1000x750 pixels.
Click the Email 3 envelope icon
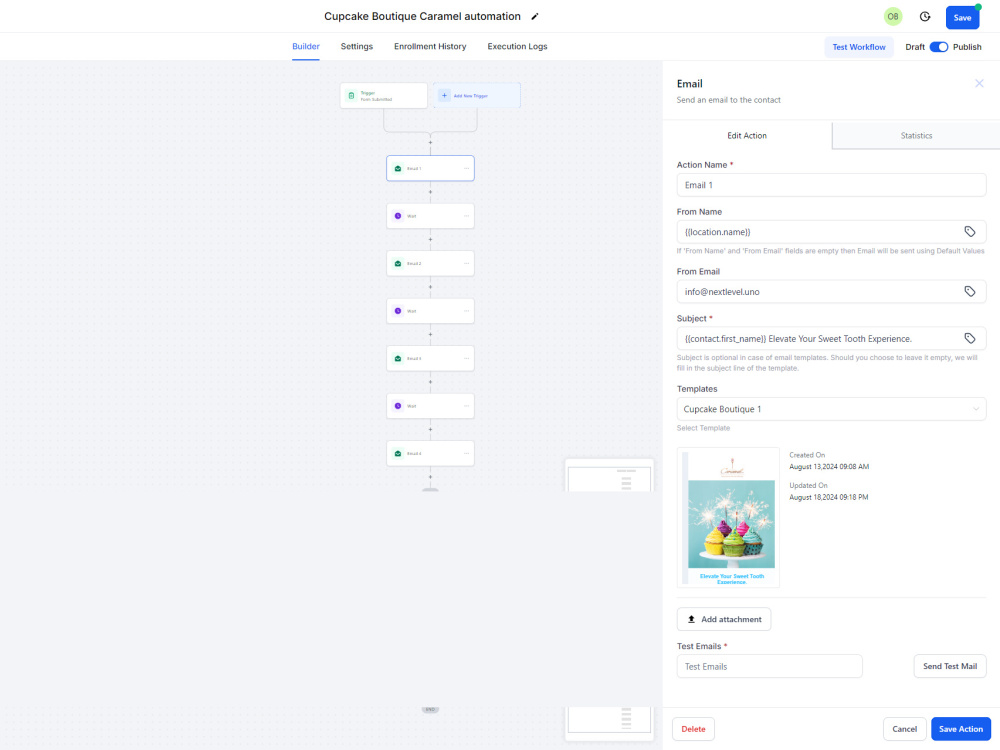tap(398, 358)
